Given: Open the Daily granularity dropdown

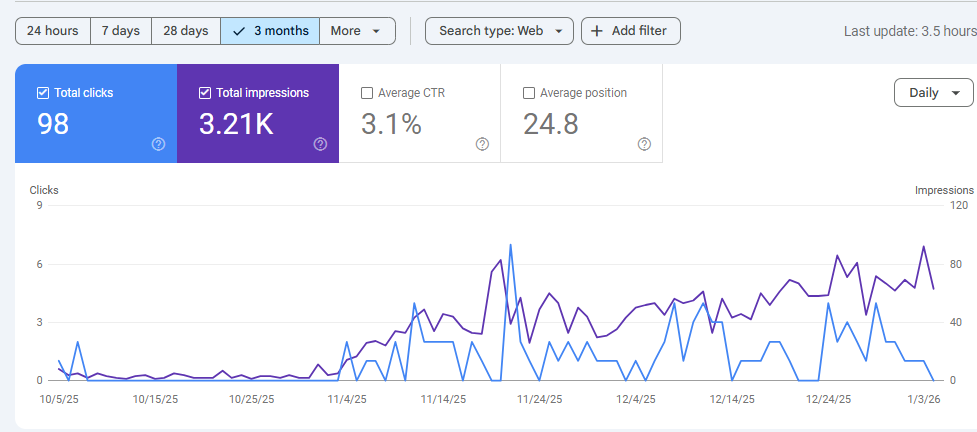Looking at the screenshot, I should click(x=933, y=93).
